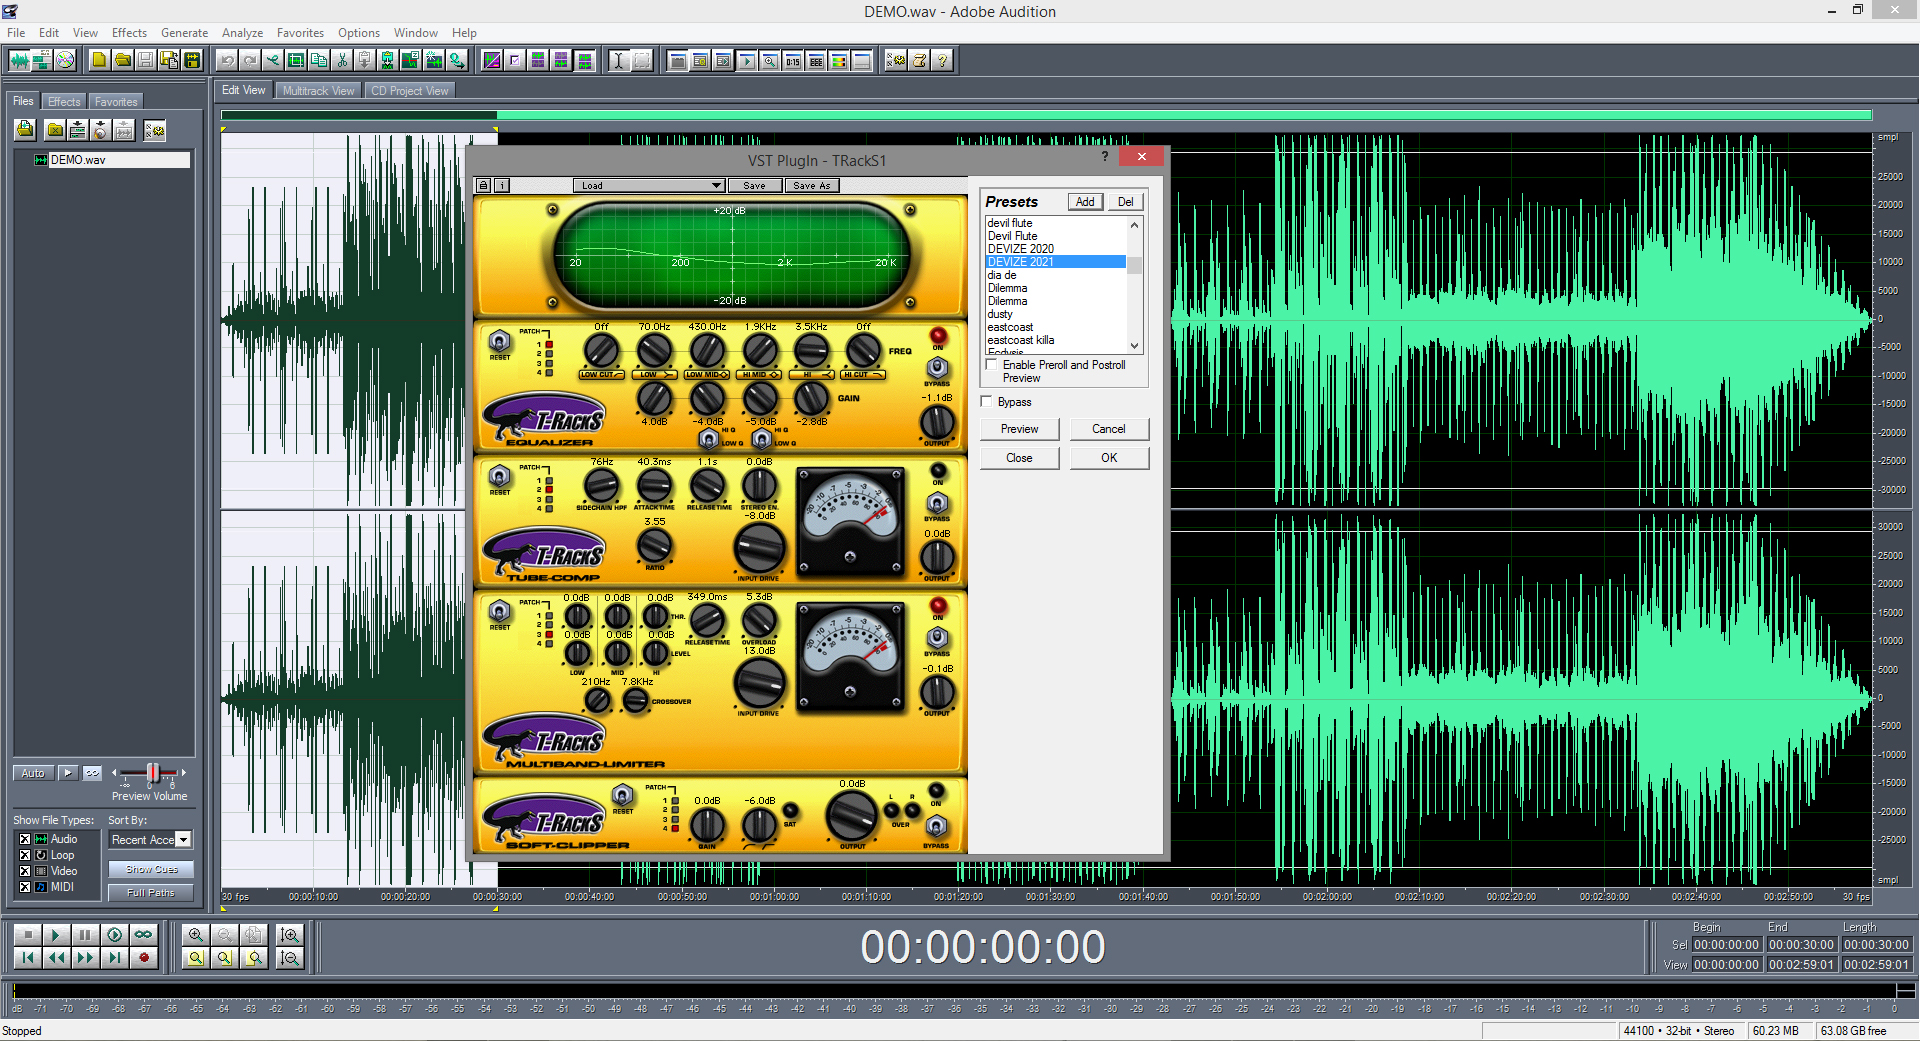Screen dimensions: 1920x1041
Task: Click the Show Cues button
Action: coord(152,870)
